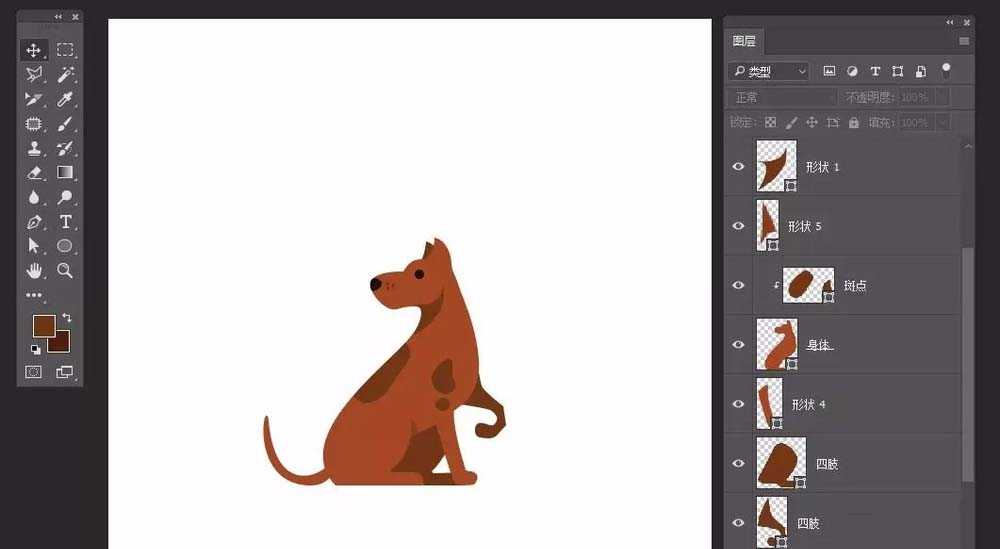Hide the 形状 1 layer
The height and width of the screenshot is (549, 1000).
(739, 167)
